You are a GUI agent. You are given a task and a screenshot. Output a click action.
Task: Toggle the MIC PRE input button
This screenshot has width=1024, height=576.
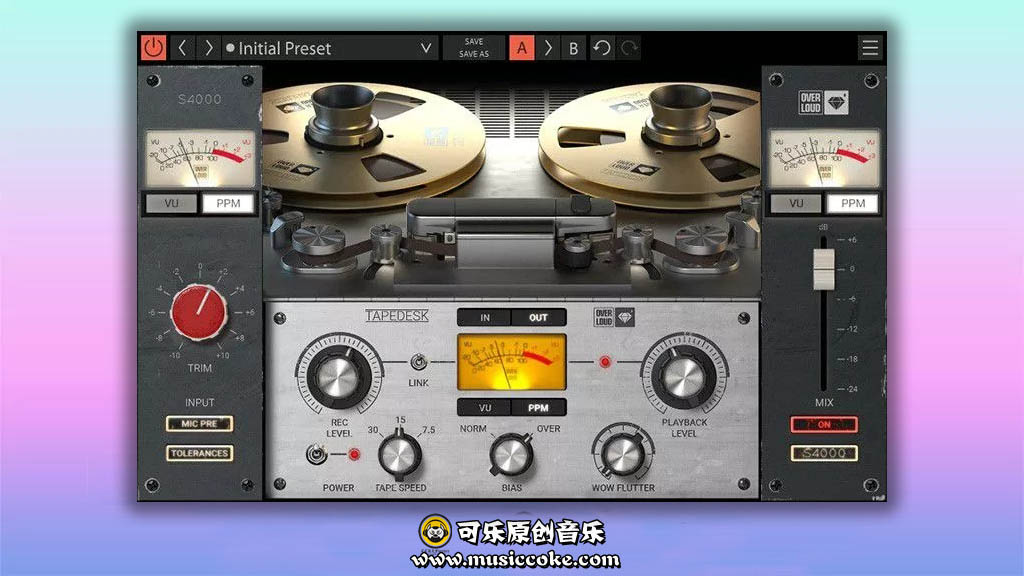point(199,424)
